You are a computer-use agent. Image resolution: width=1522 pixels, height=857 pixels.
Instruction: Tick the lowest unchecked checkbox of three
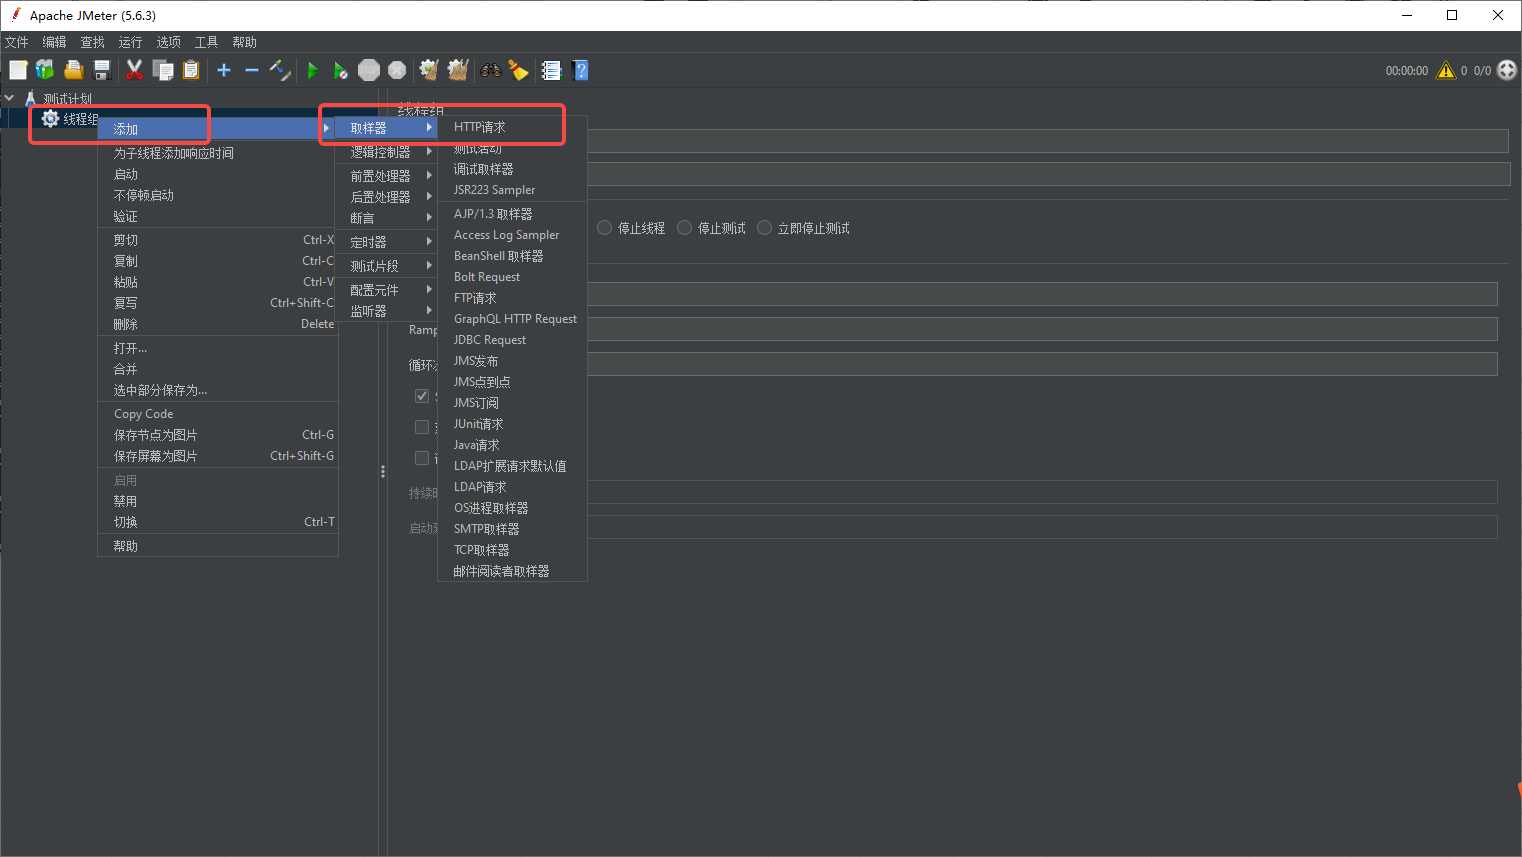(422, 458)
